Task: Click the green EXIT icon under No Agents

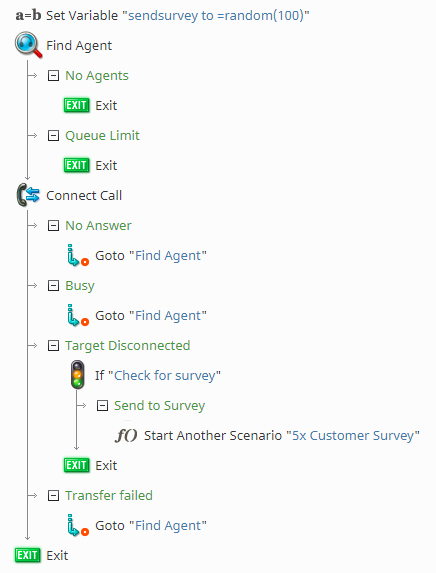Action: (x=76, y=105)
